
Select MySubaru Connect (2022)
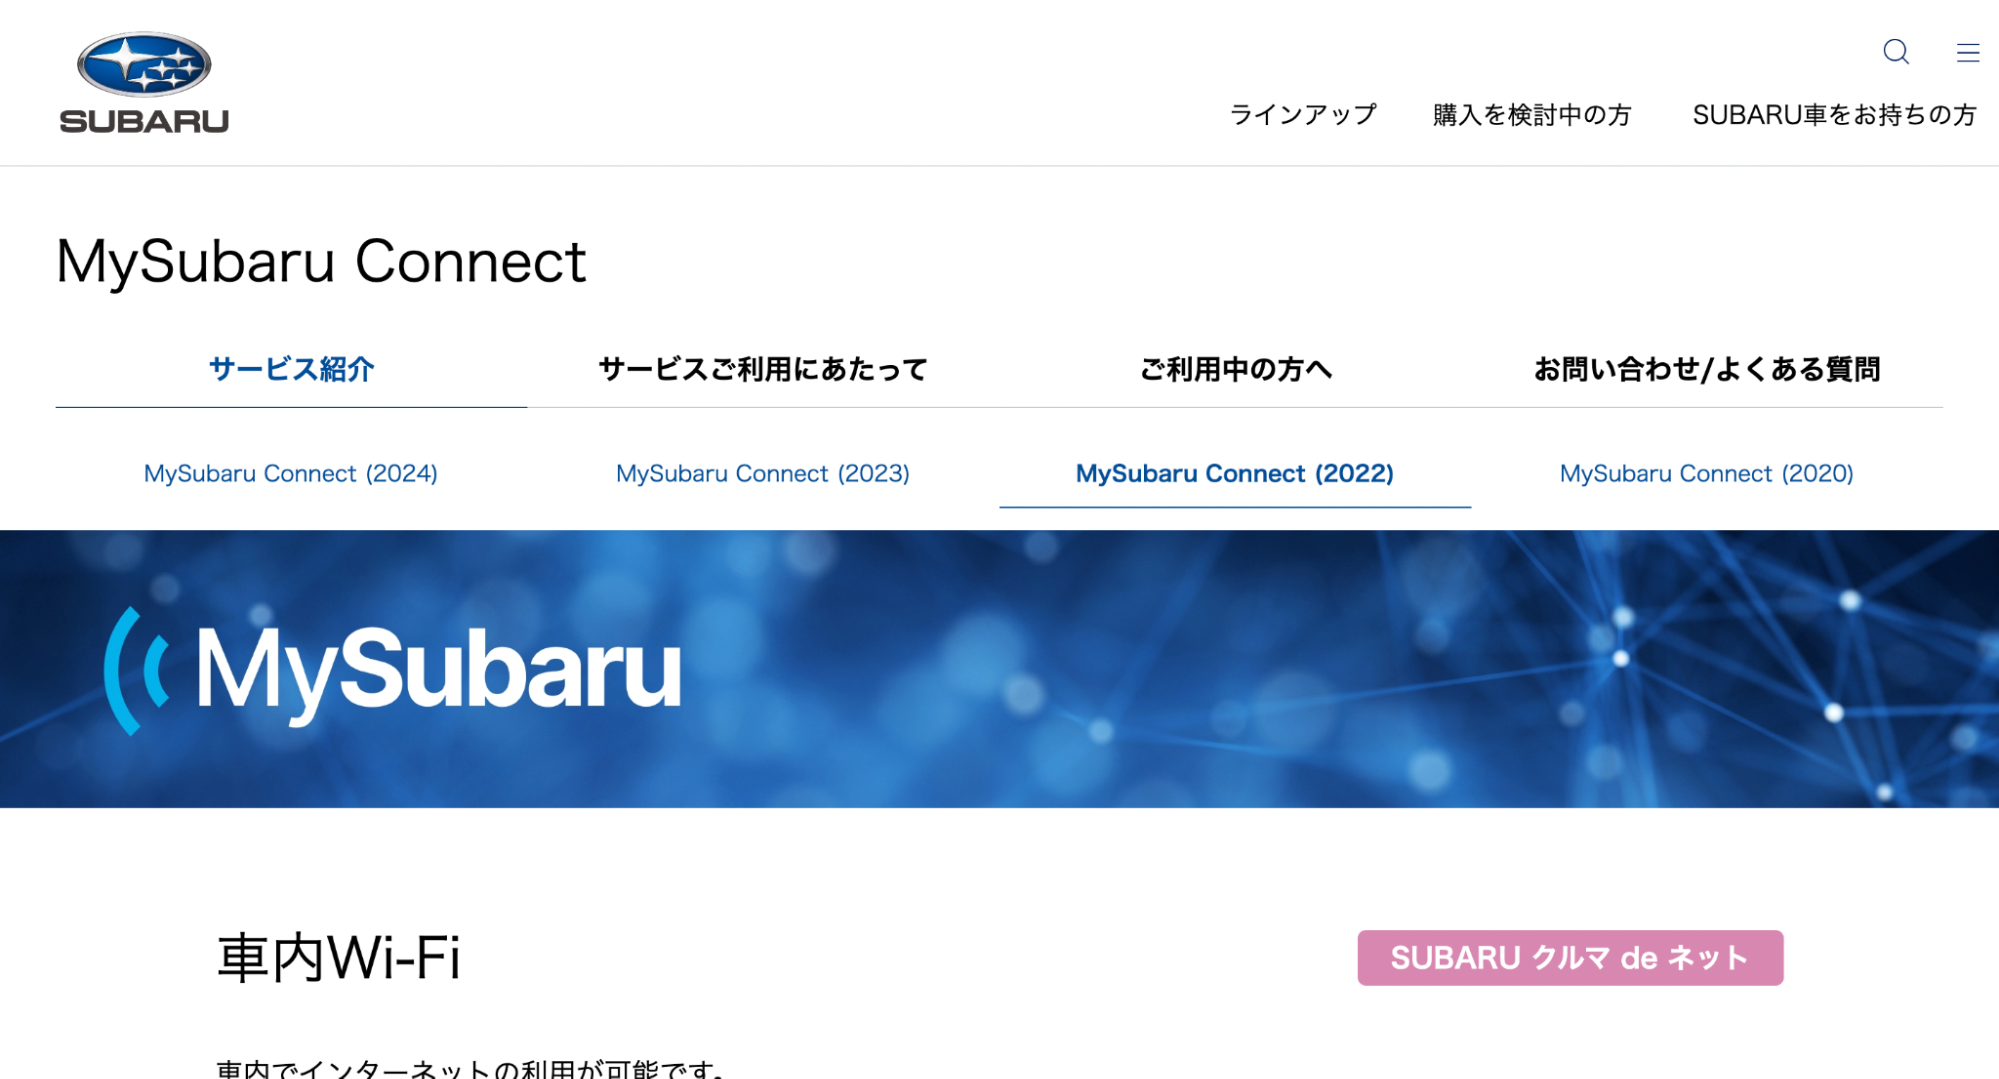click(1234, 473)
